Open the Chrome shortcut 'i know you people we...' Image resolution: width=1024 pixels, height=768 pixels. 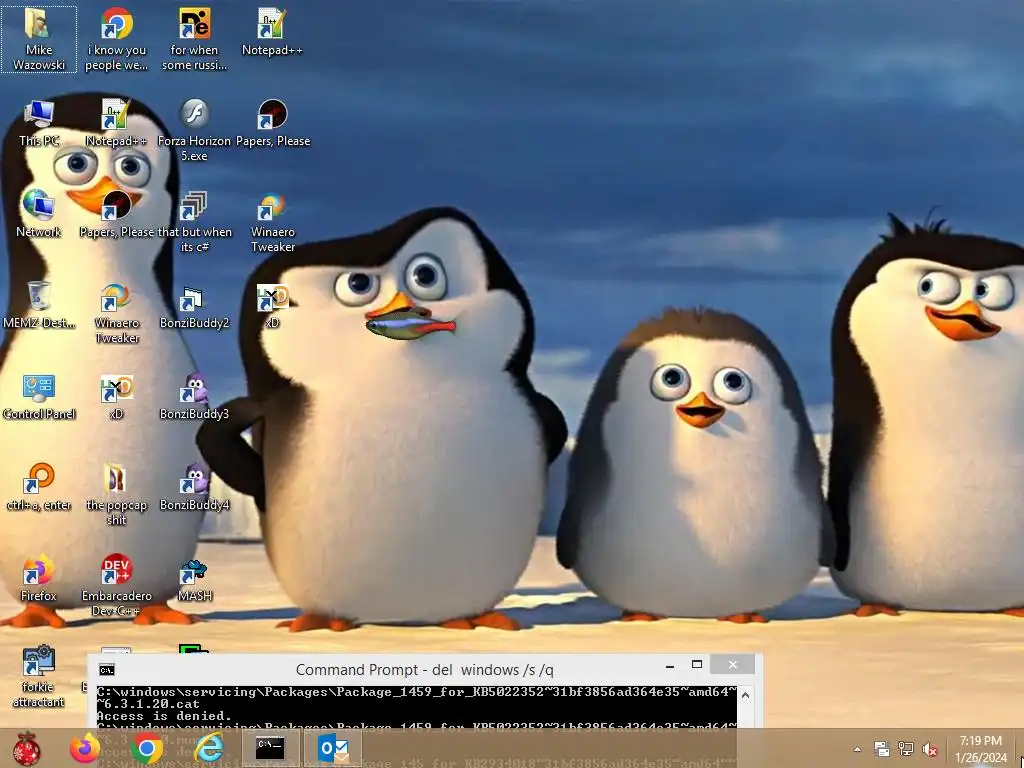(x=116, y=39)
